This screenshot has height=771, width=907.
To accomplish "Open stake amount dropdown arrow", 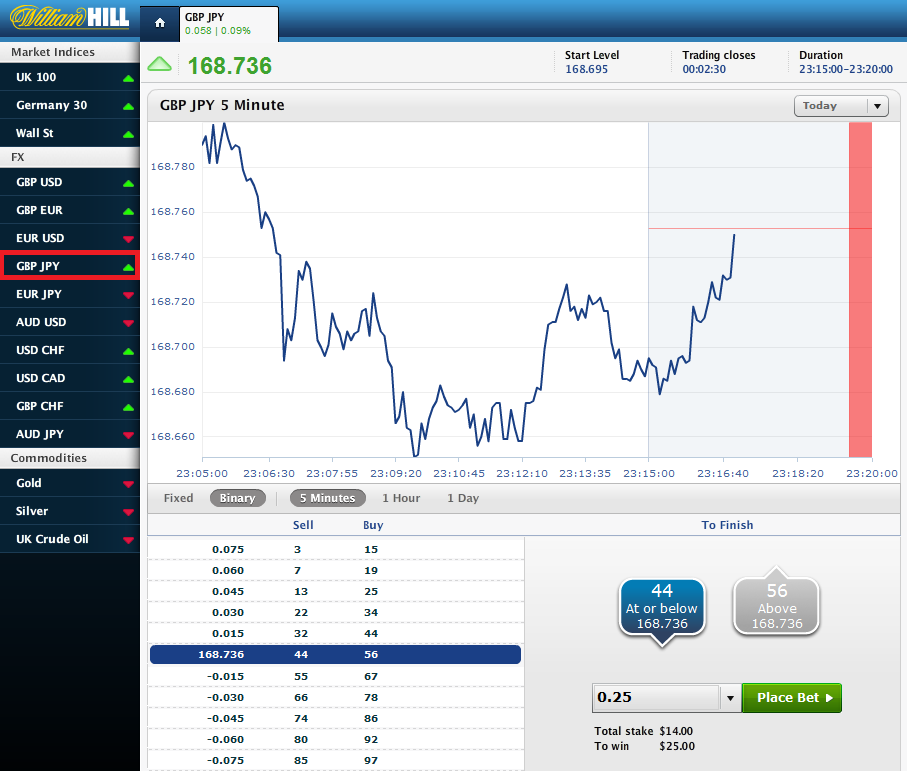I will tap(730, 698).
